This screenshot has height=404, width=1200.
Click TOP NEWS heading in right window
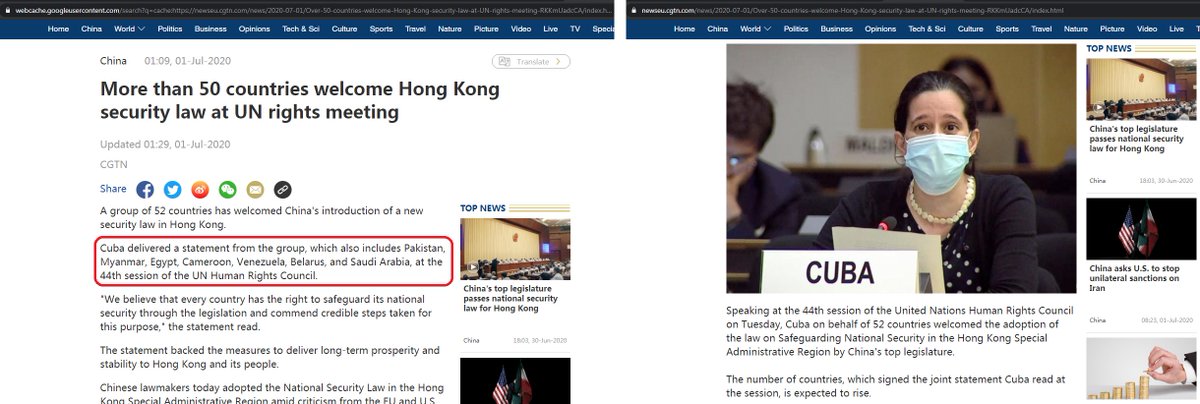tap(1109, 48)
